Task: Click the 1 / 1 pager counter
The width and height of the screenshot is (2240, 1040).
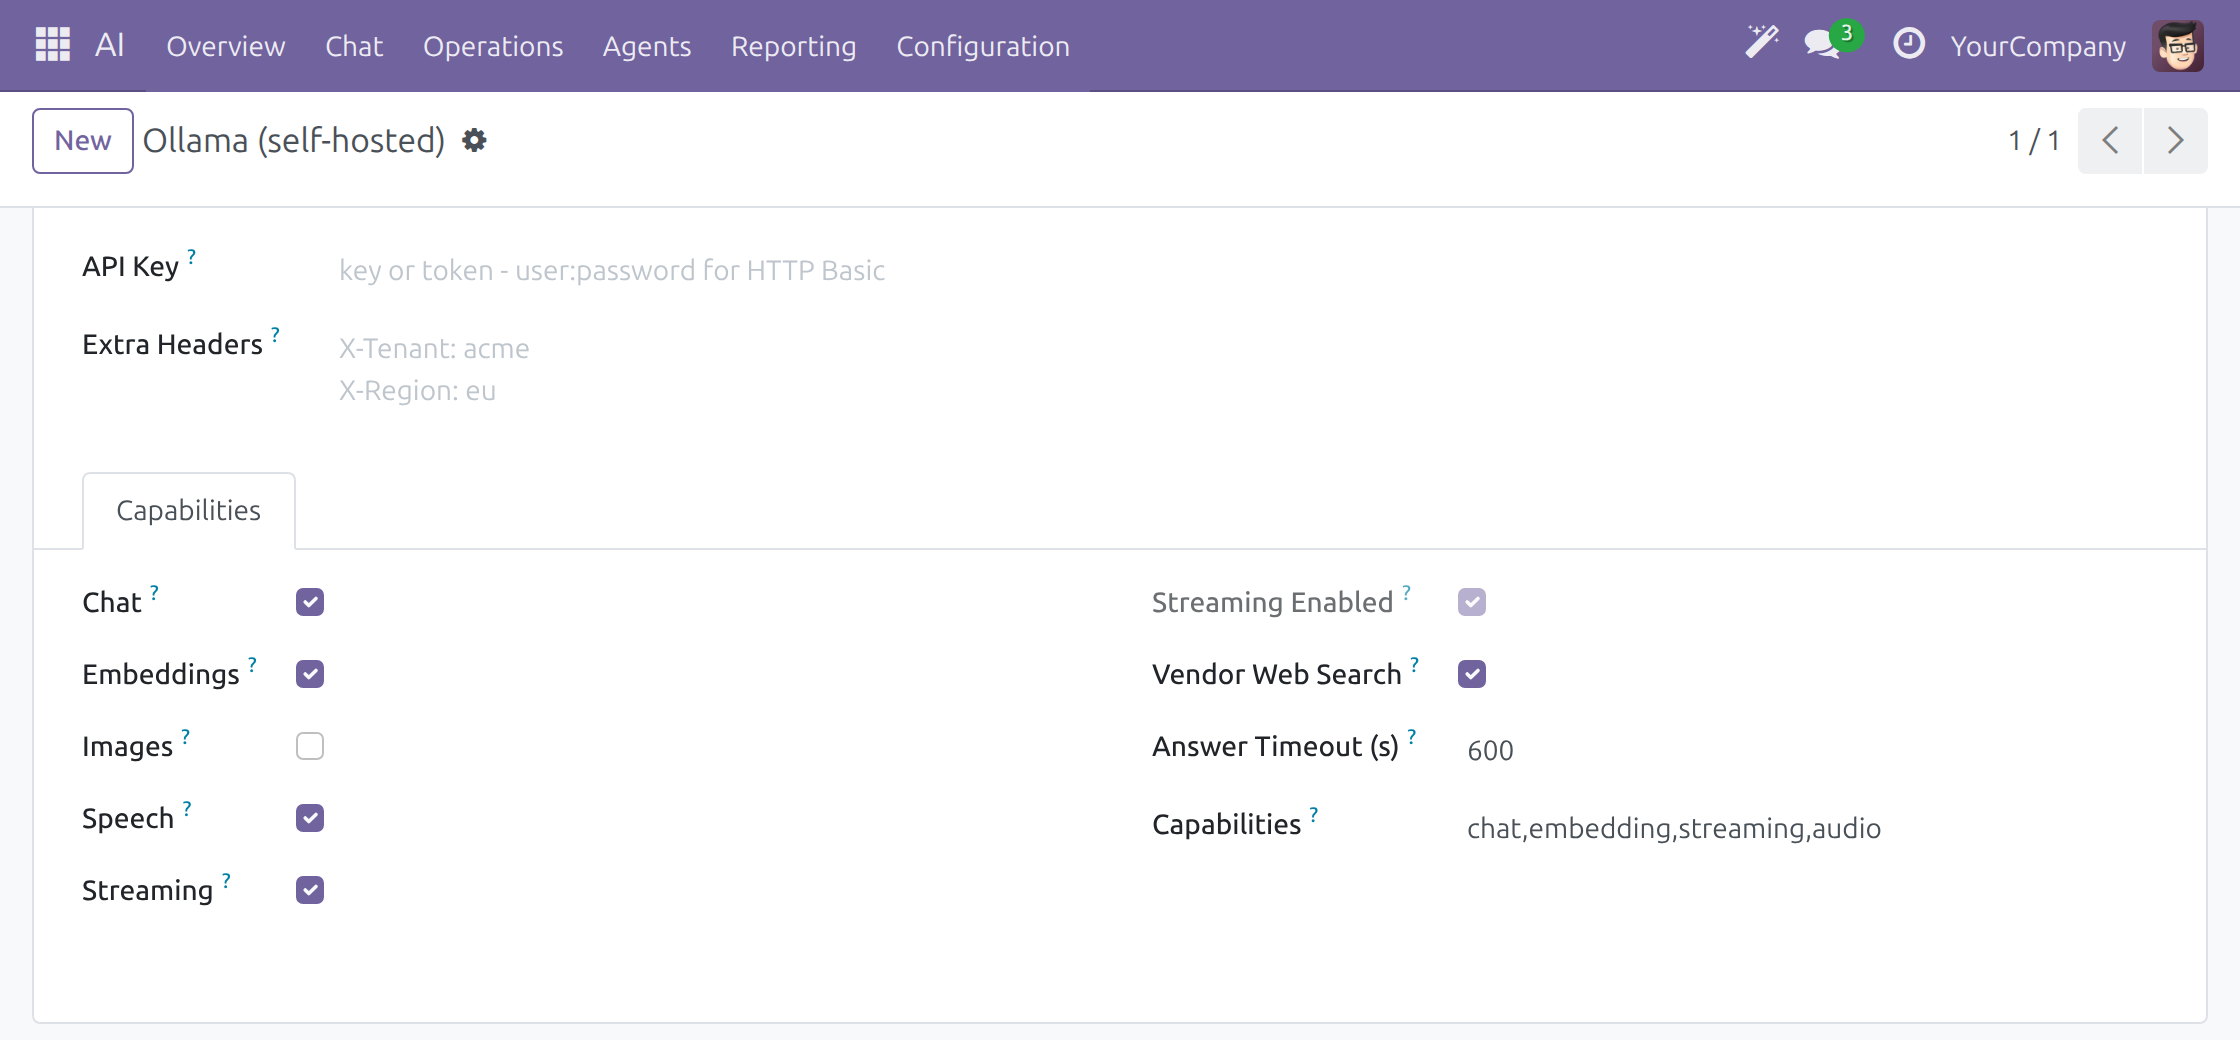Action: tap(2033, 141)
